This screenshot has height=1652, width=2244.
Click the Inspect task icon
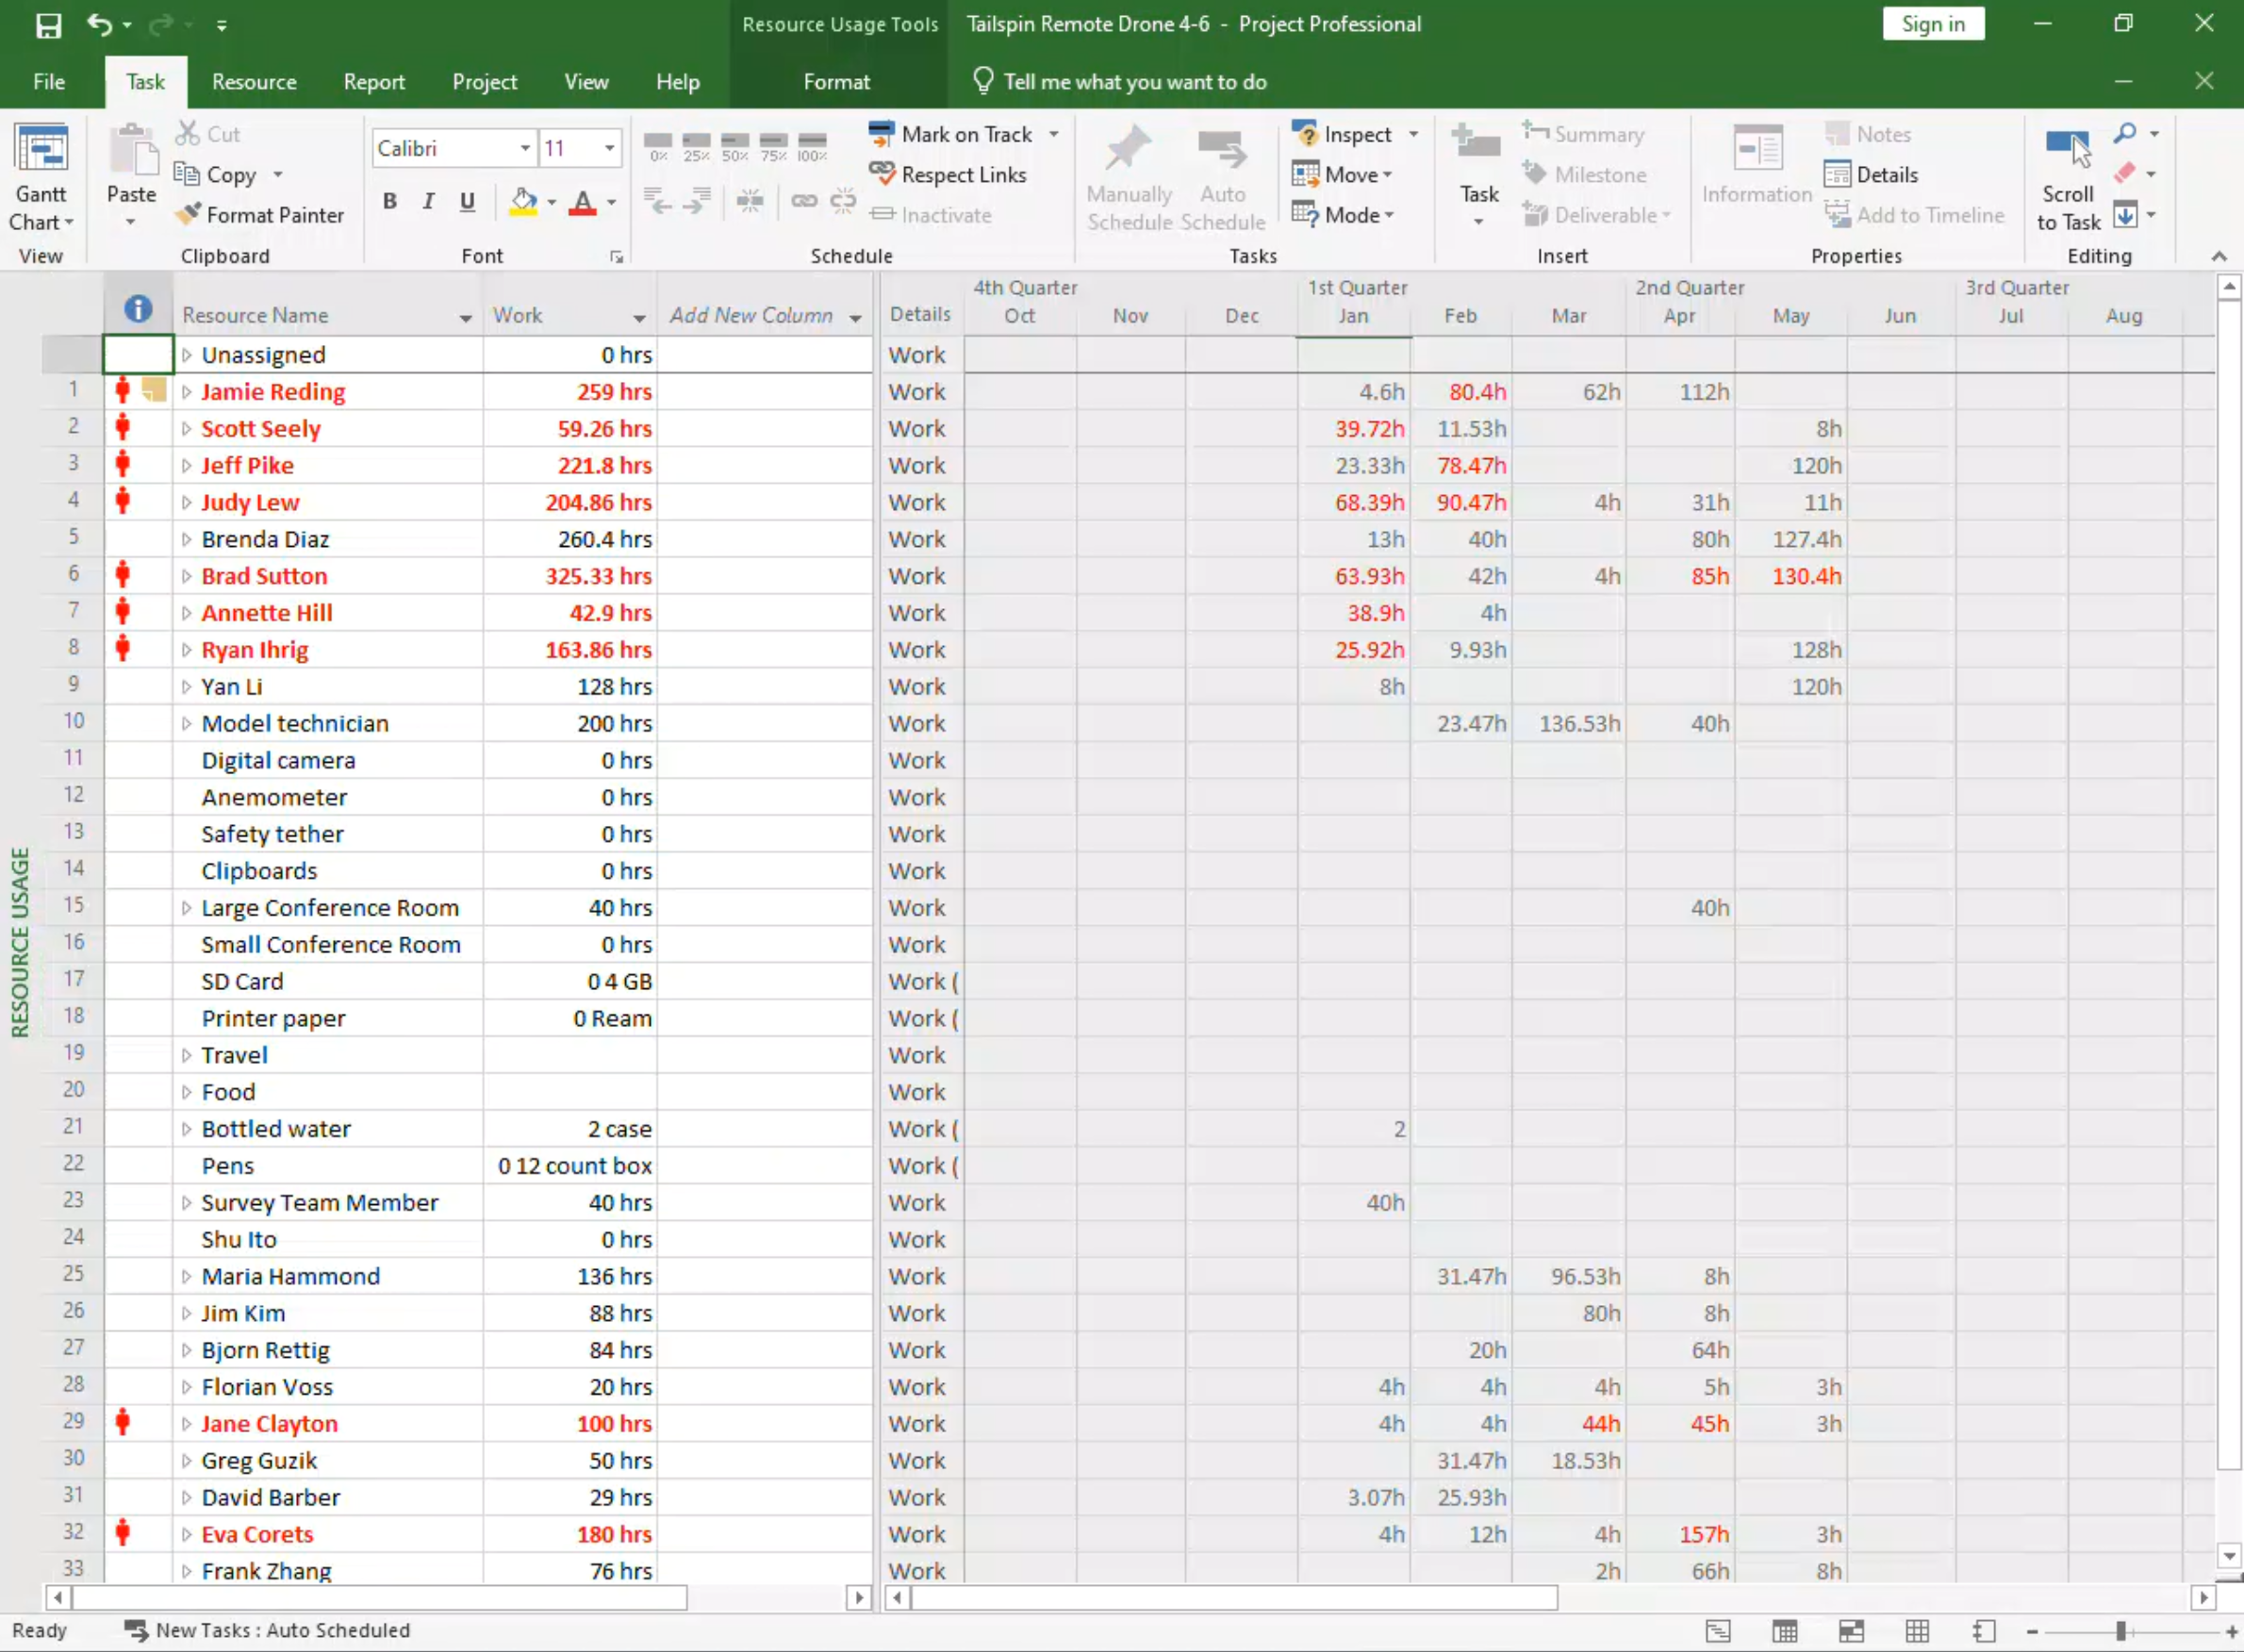click(1305, 134)
